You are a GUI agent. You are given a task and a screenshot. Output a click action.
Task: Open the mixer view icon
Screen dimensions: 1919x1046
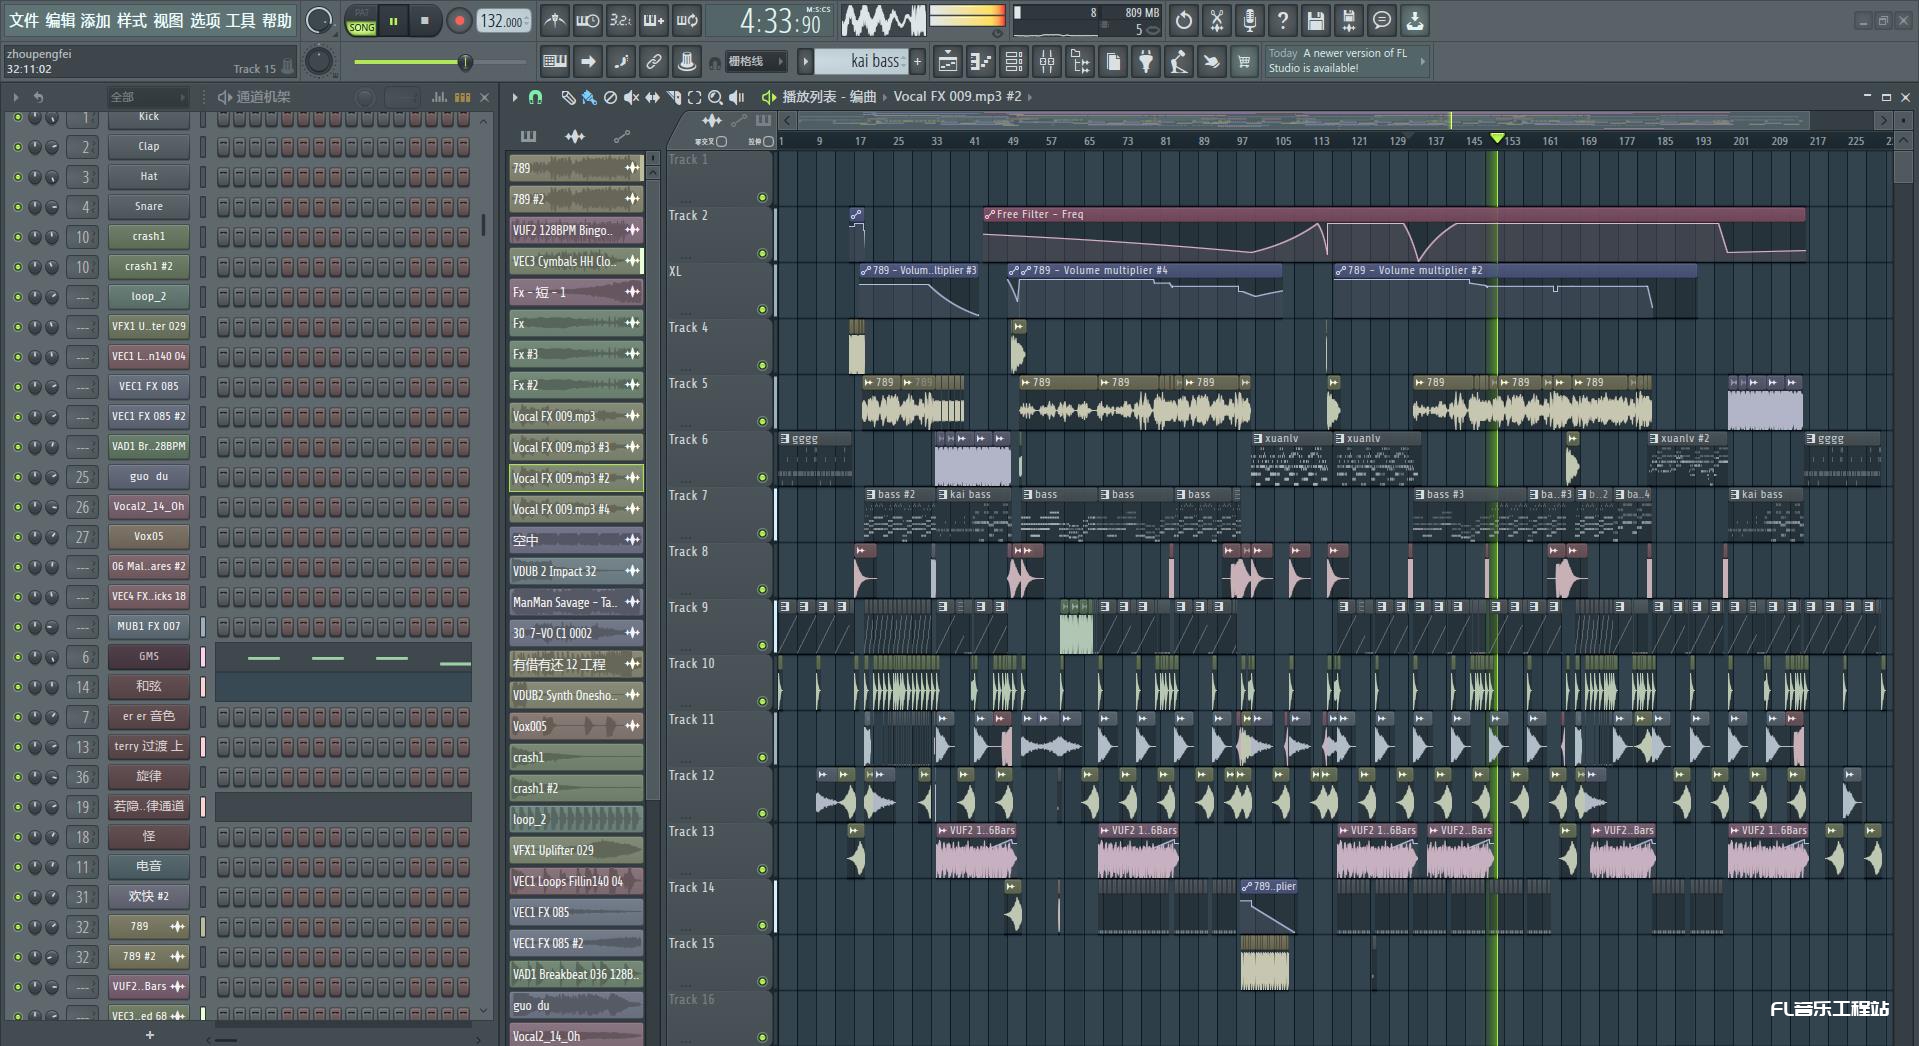tap(1047, 62)
